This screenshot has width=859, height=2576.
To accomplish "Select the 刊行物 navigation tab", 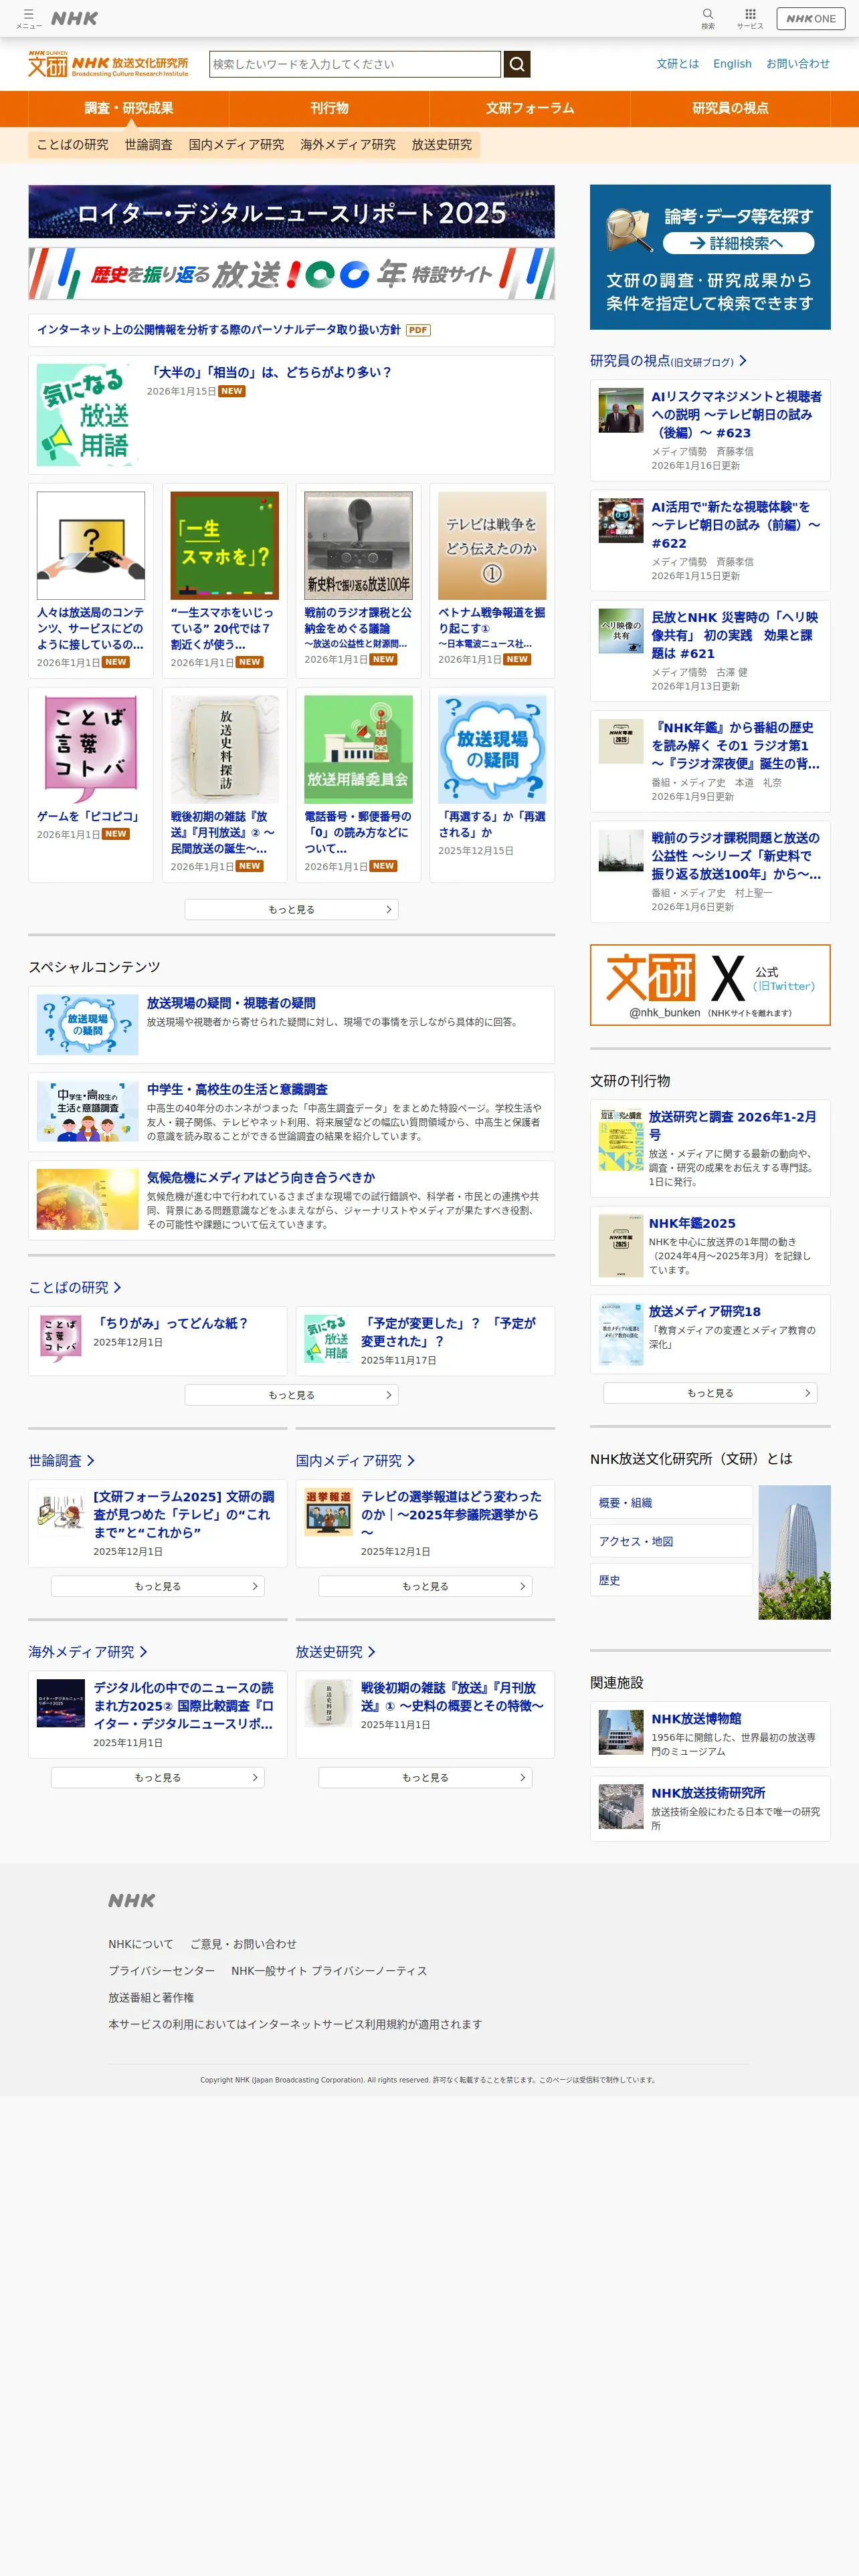I will (x=329, y=108).
